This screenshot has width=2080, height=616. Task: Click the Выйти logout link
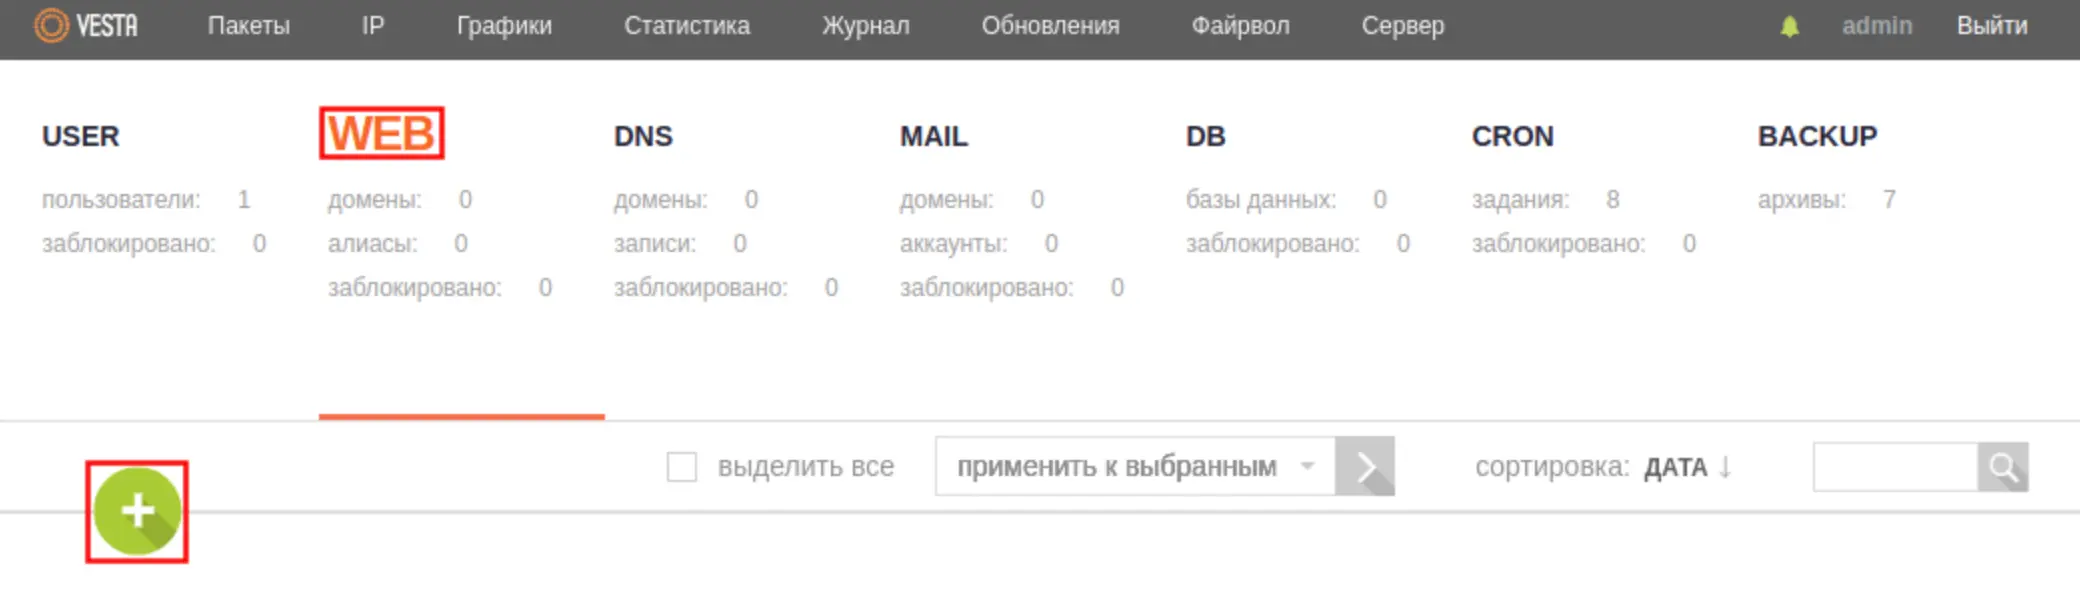pyautogui.click(x=1992, y=26)
